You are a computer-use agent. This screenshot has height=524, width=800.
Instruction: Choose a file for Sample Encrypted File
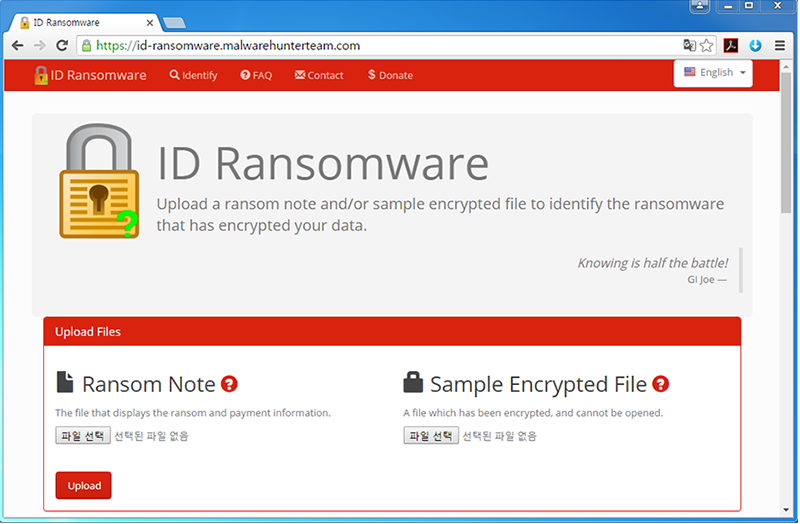click(x=431, y=435)
